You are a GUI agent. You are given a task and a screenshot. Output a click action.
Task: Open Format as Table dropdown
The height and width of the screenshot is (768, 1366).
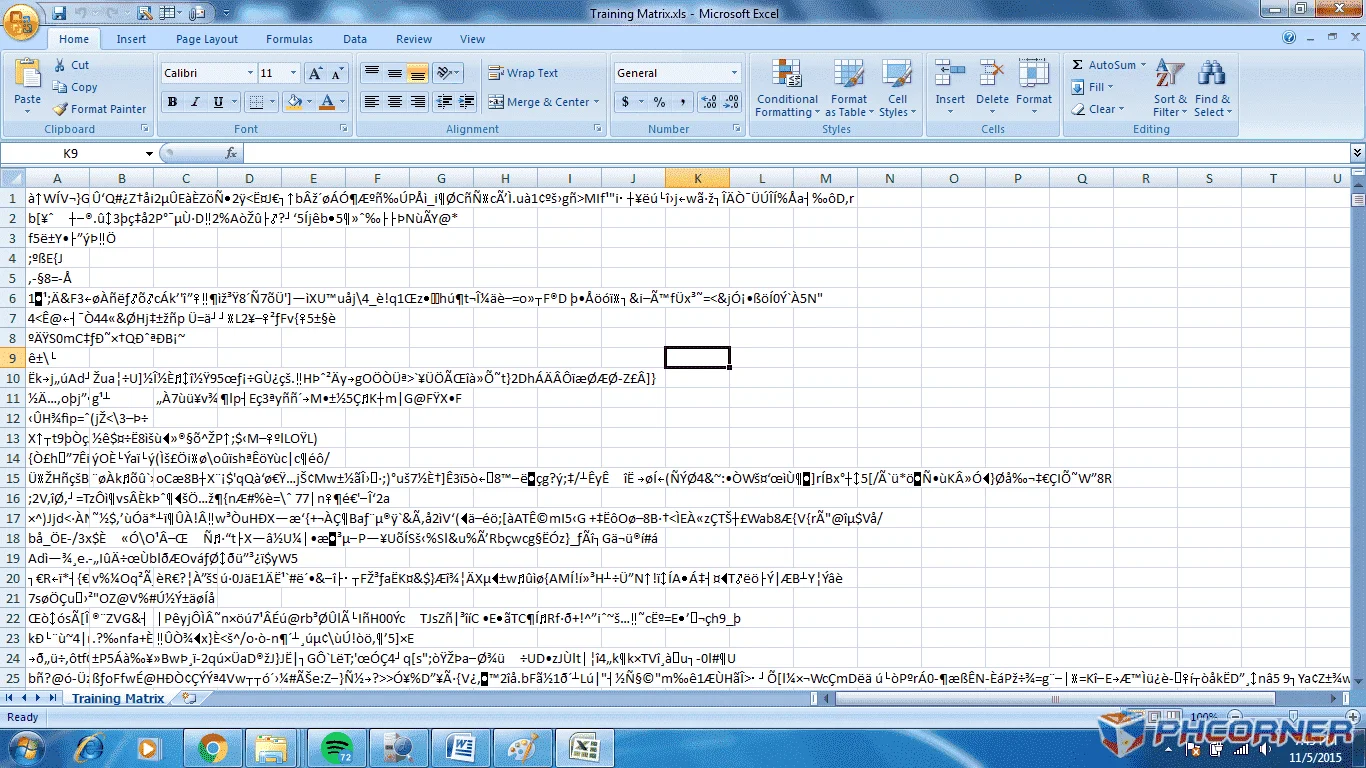(x=849, y=88)
